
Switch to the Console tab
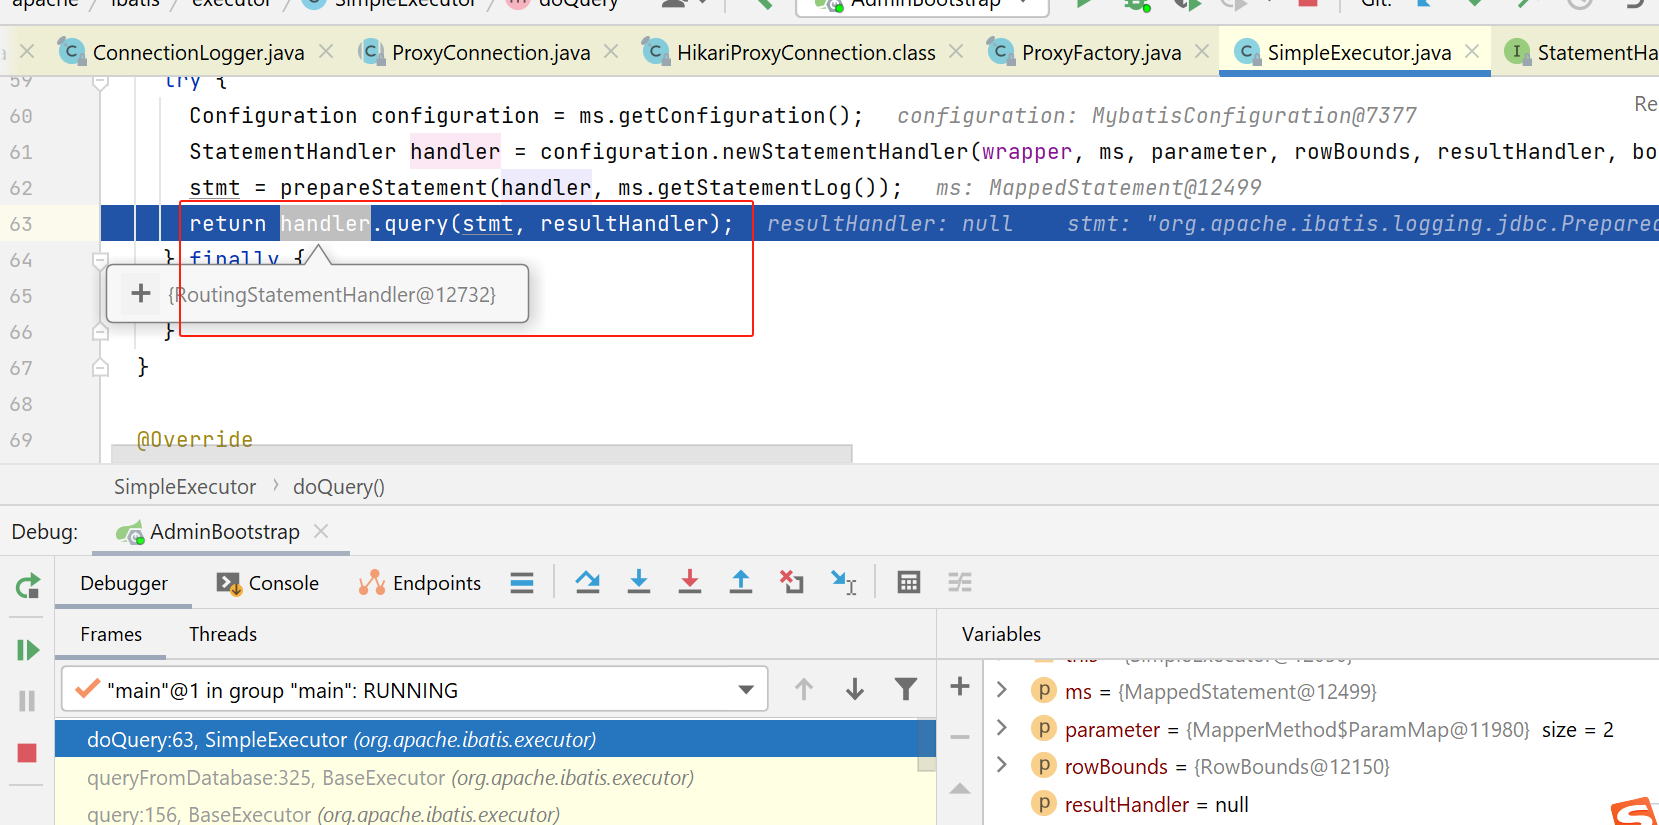pyautogui.click(x=268, y=583)
